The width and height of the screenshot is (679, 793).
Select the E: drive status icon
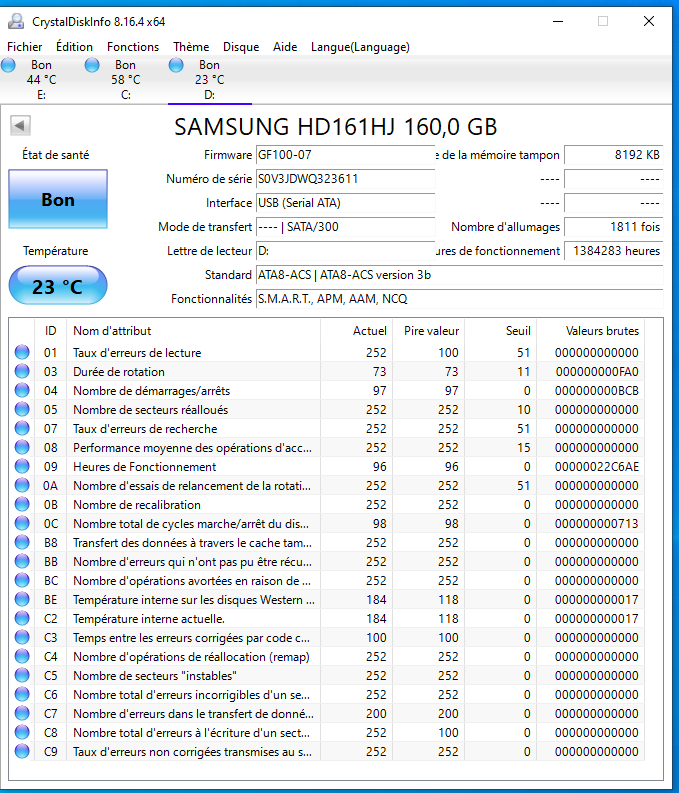[x=9, y=66]
